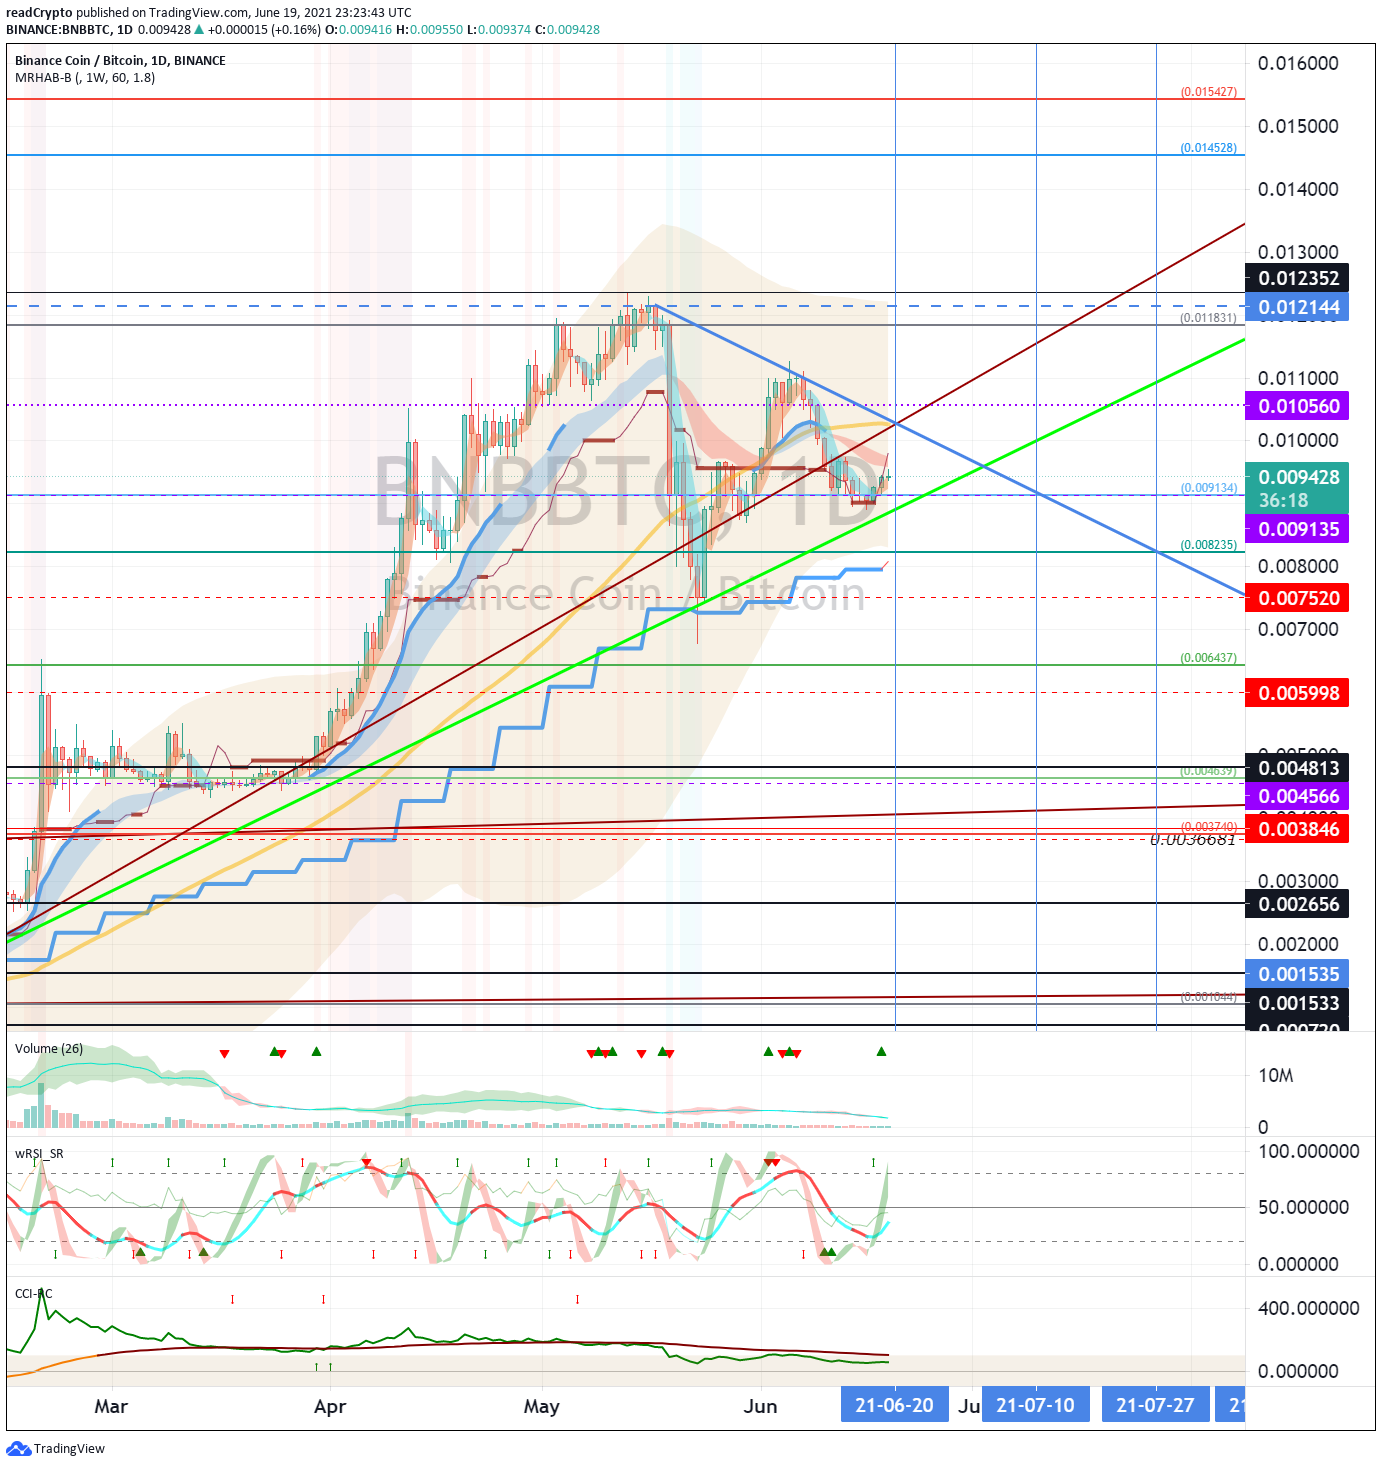Click the readCrypto author name
The width and height of the screenshot is (1382, 1467).
(39, 13)
